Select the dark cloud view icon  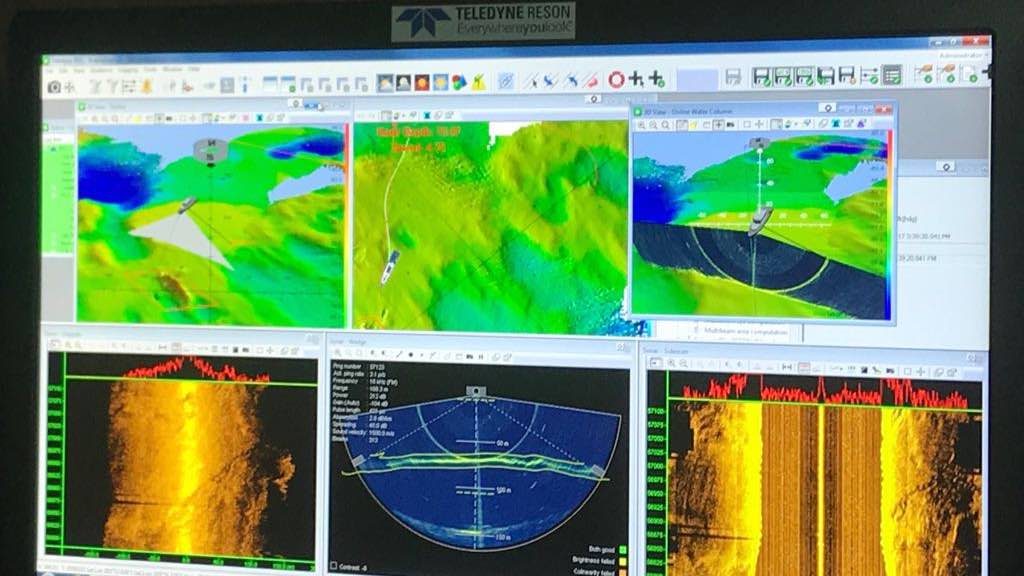click(x=404, y=82)
